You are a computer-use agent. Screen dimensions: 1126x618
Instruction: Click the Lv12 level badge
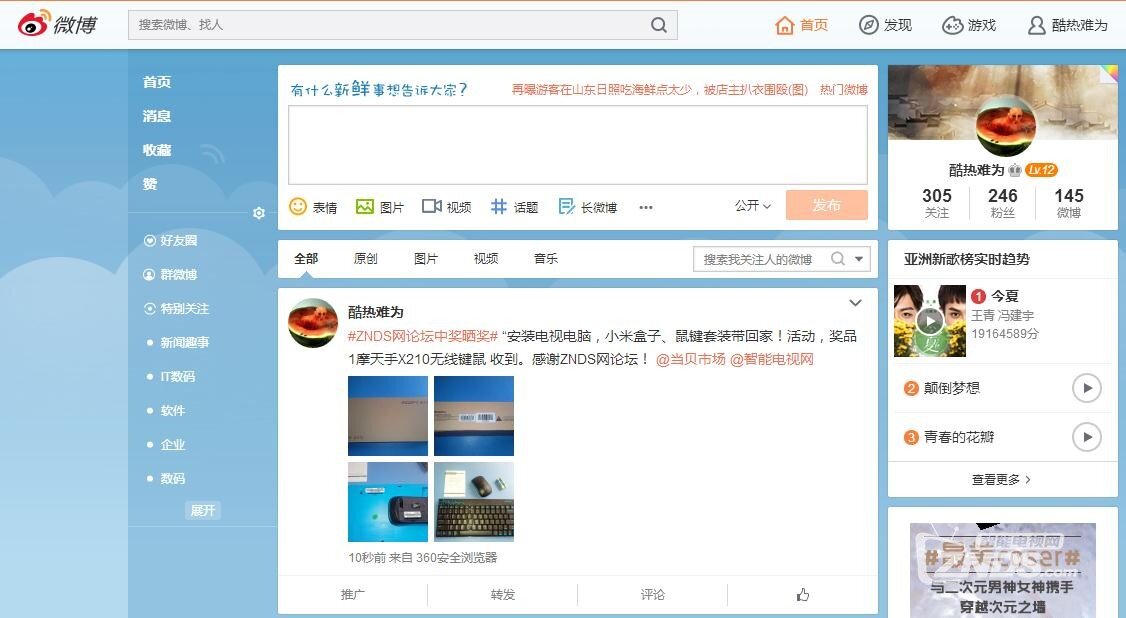pos(1041,170)
